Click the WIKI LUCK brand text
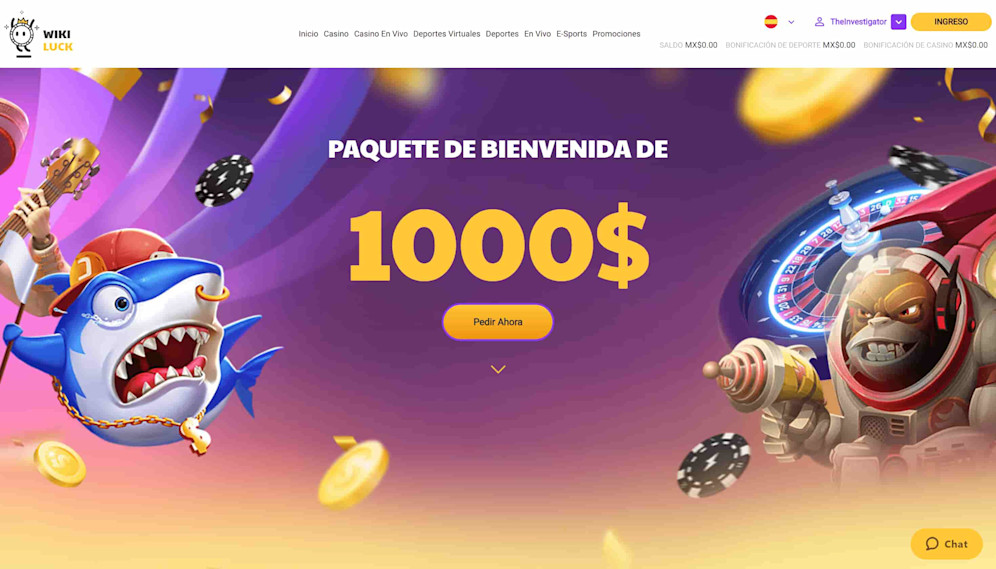The image size is (996, 569). (58, 41)
